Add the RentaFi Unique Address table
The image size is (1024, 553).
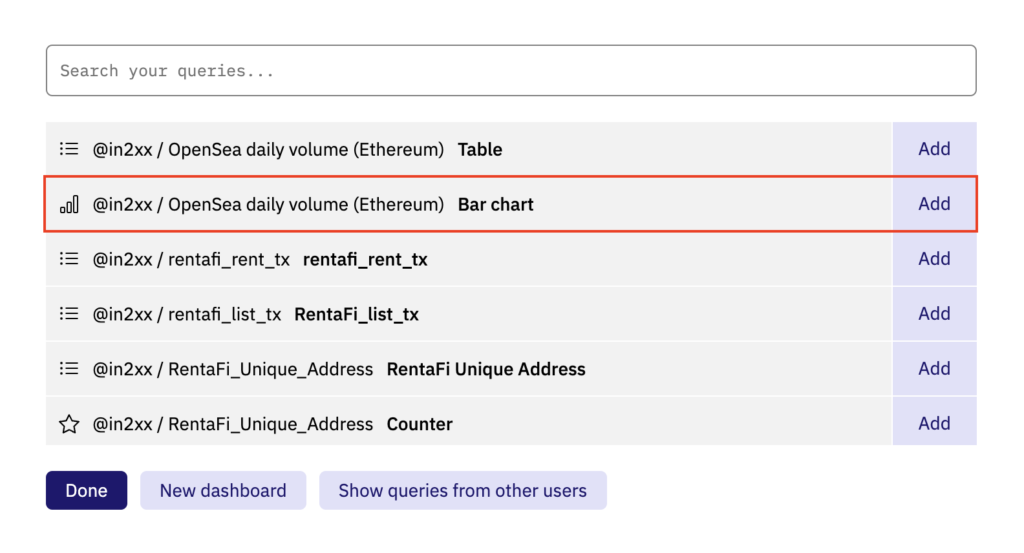934,369
